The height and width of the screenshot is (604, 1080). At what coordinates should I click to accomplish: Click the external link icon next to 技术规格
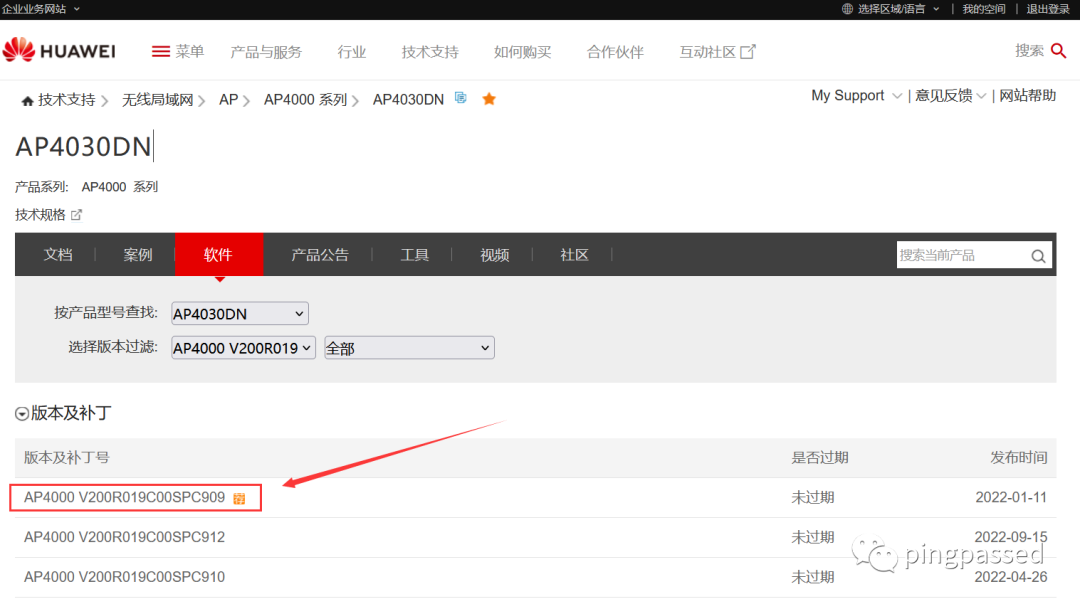coord(76,216)
